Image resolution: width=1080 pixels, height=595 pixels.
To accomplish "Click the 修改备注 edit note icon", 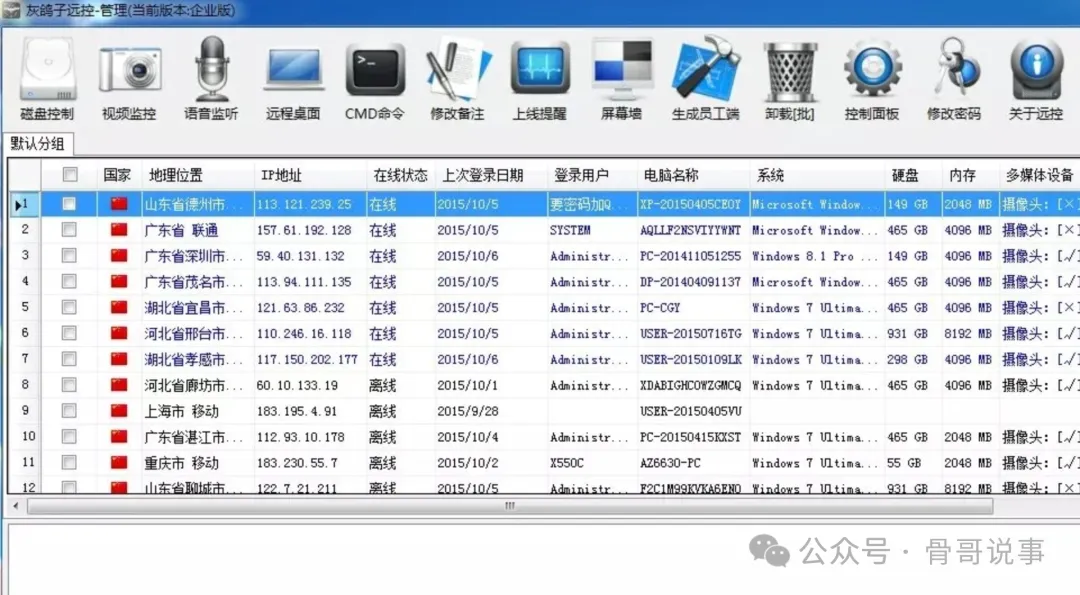I will coord(457,78).
